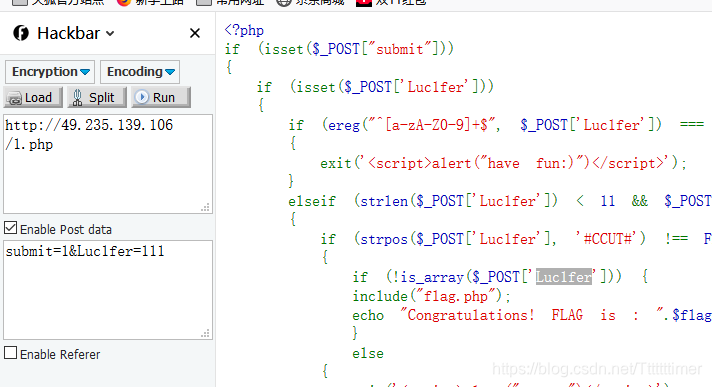The image size is (712, 387).
Task: Open the Encoding dropdown menu
Action: (140, 72)
